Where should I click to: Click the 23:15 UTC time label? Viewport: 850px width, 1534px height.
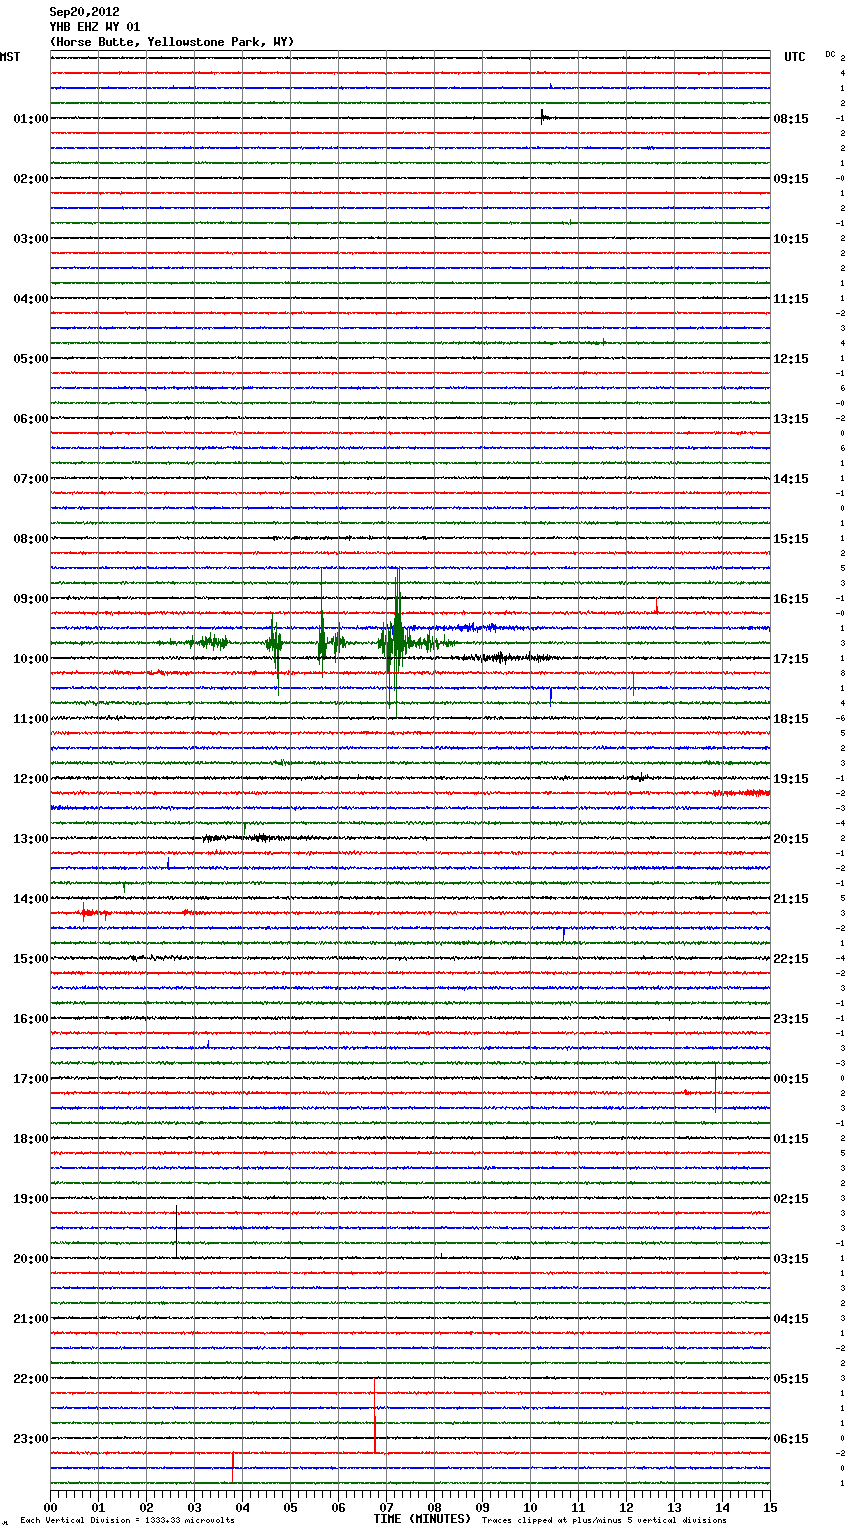(x=791, y=1019)
